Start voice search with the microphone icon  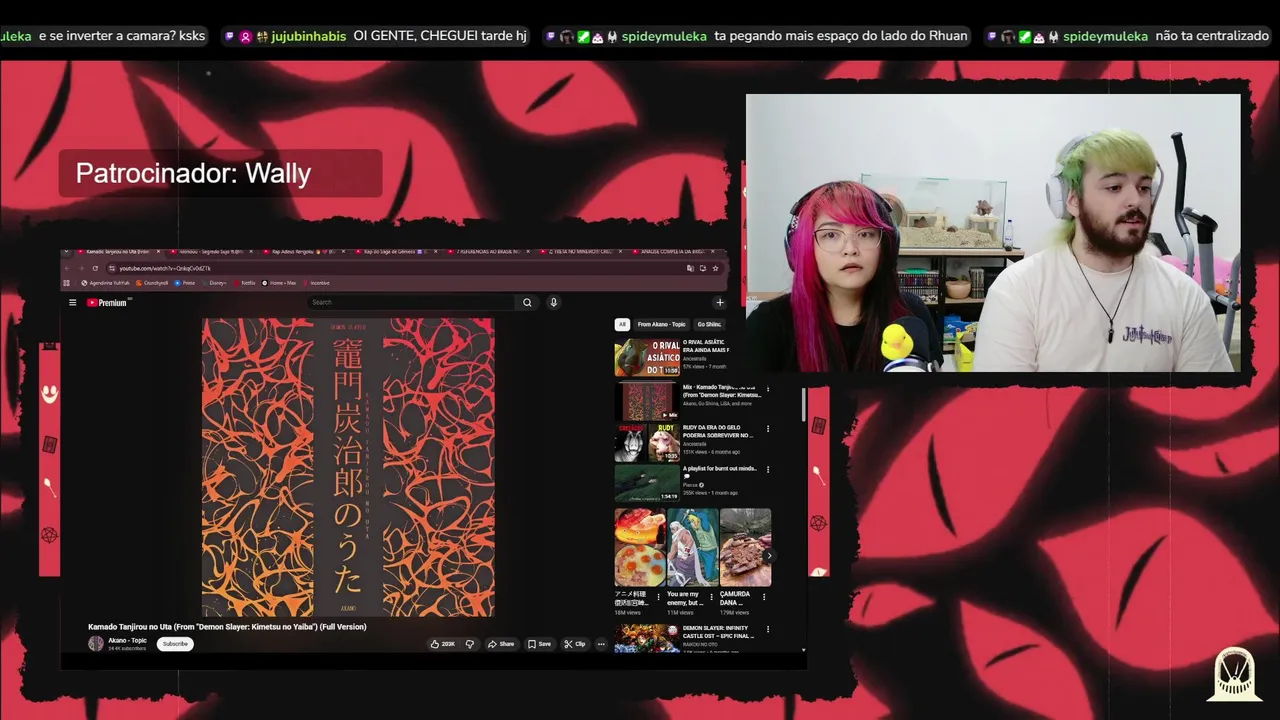click(x=553, y=302)
